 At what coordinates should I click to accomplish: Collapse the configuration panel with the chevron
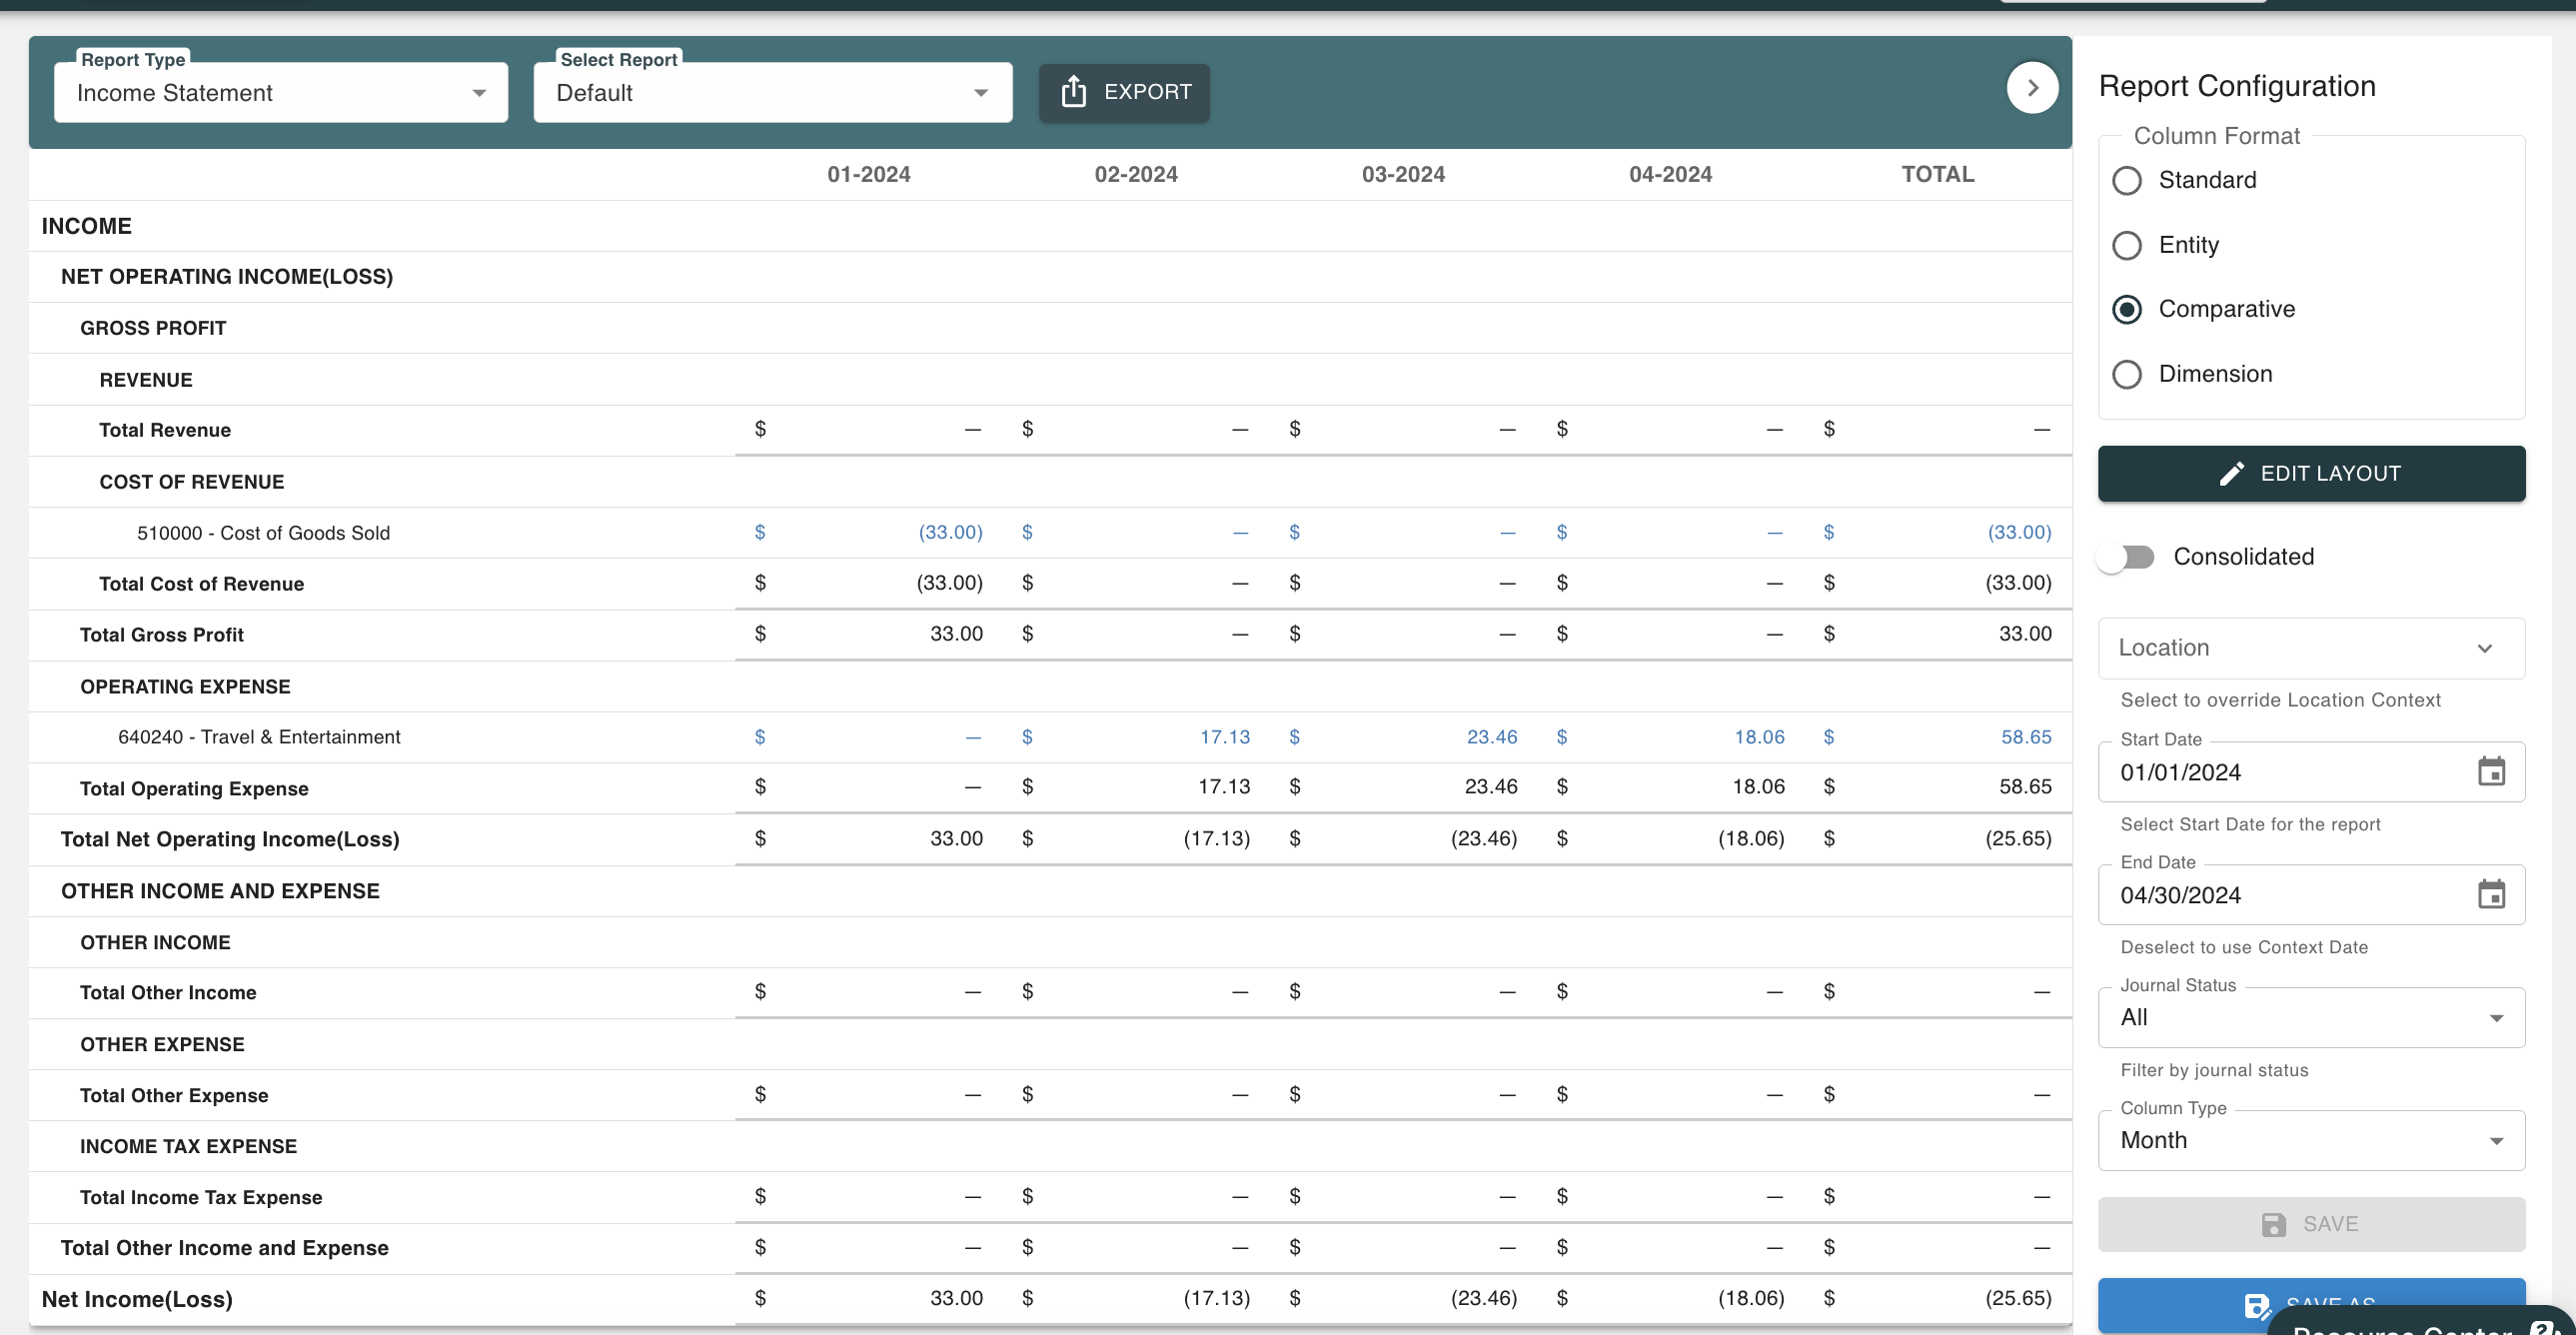pos(2032,88)
